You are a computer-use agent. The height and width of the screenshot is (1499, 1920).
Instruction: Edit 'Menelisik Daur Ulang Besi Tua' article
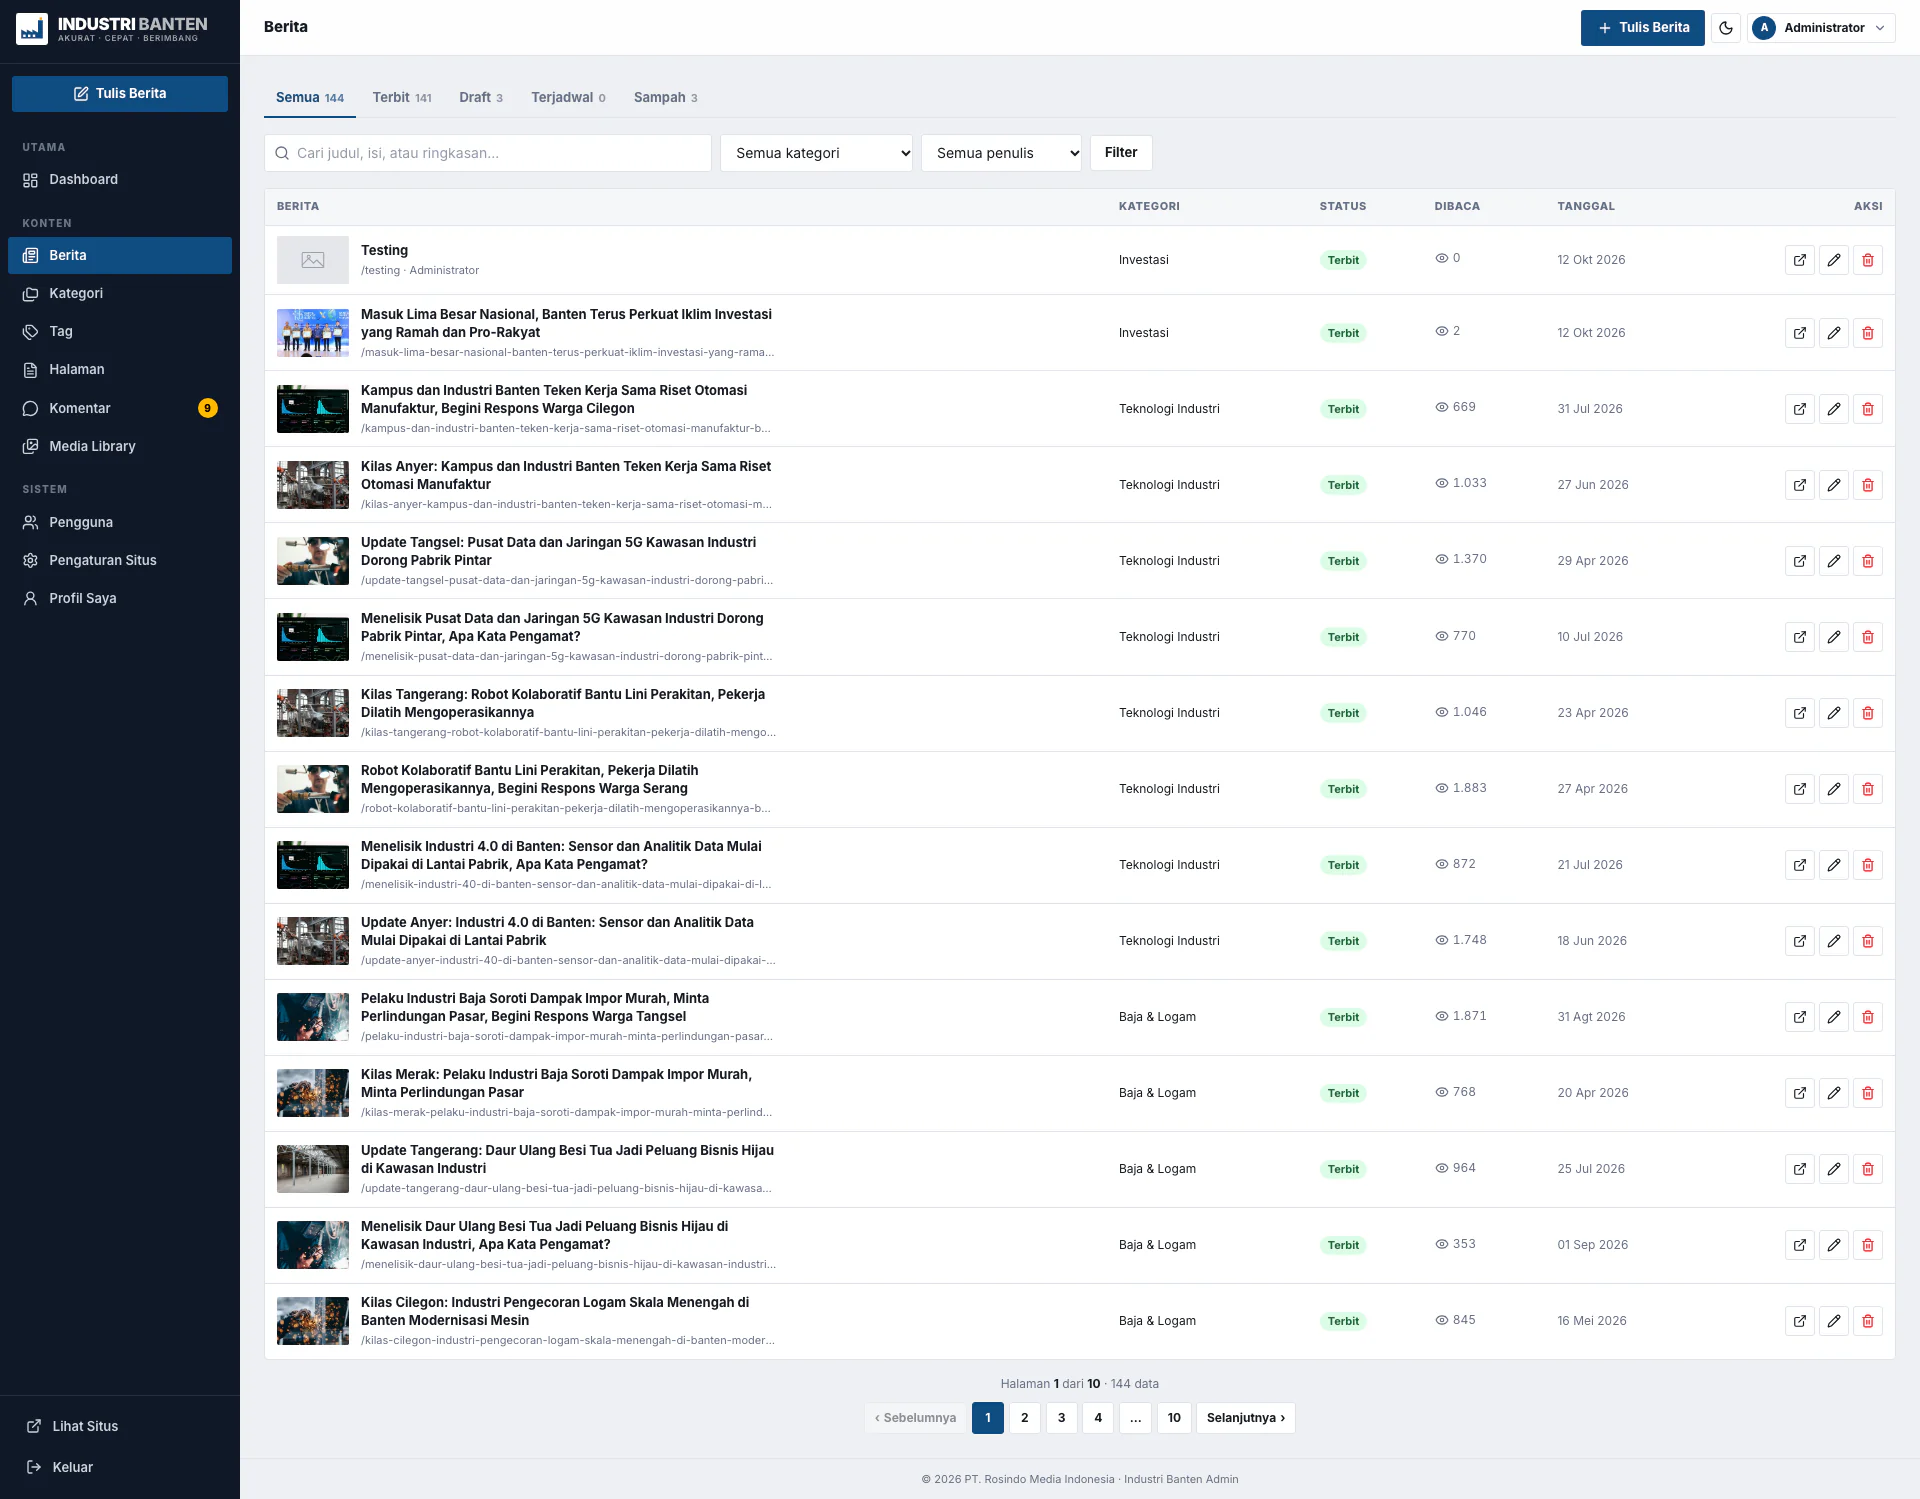1834,1245
